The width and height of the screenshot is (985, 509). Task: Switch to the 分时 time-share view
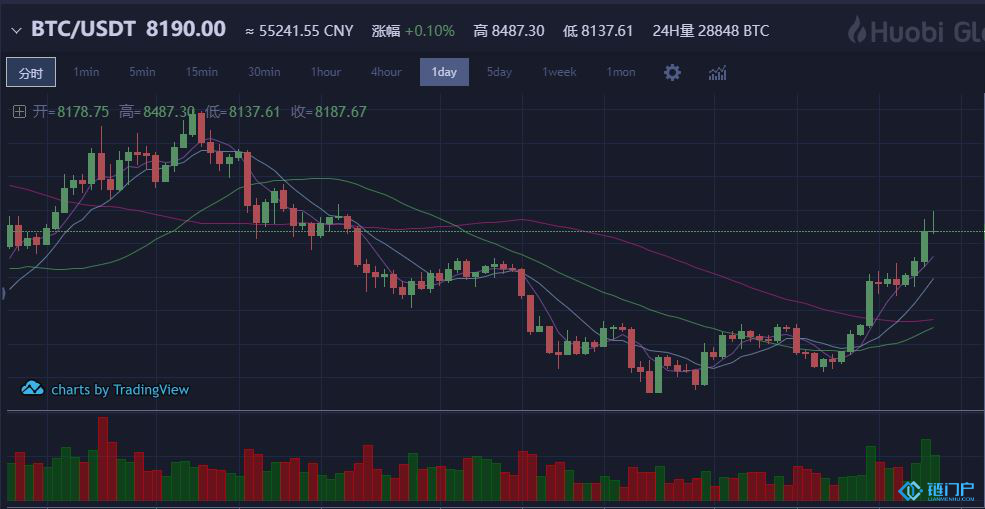pyautogui.click(x=31, y=73)
